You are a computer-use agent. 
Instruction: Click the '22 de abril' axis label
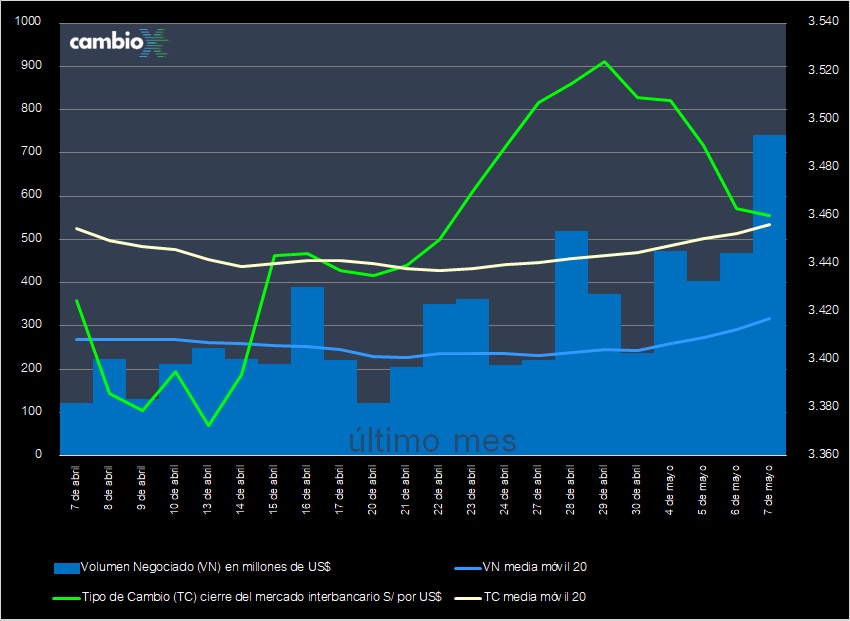coord(439,489)
